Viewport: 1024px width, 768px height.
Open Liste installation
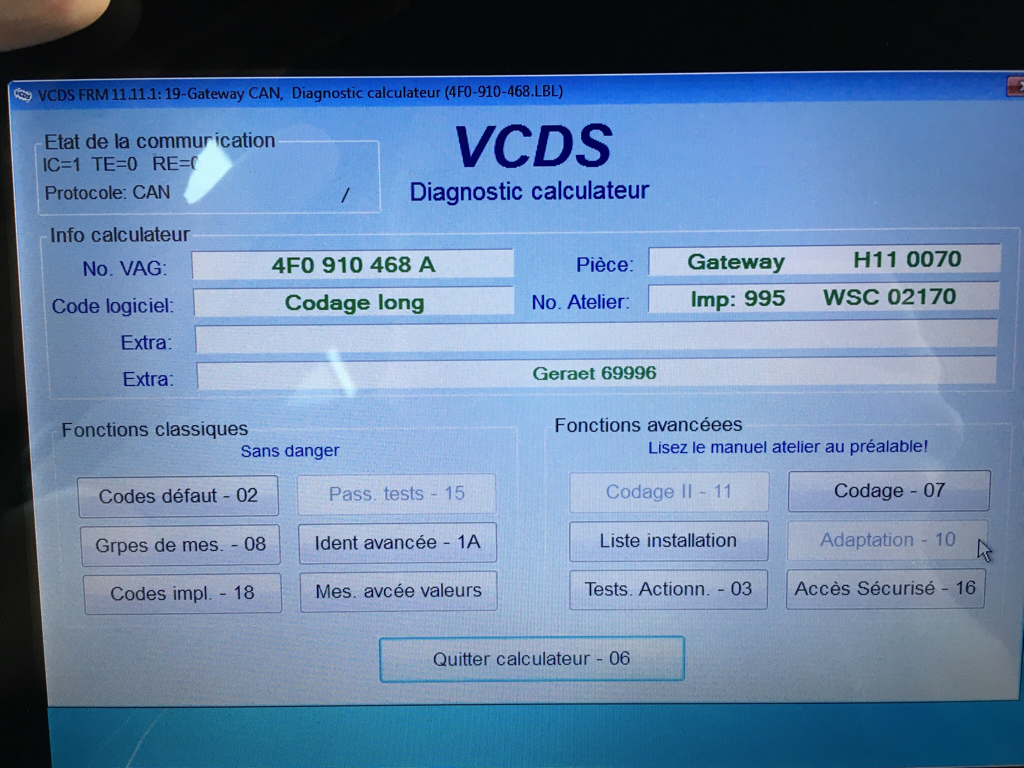pyautogui.click(x=669, y=541)
